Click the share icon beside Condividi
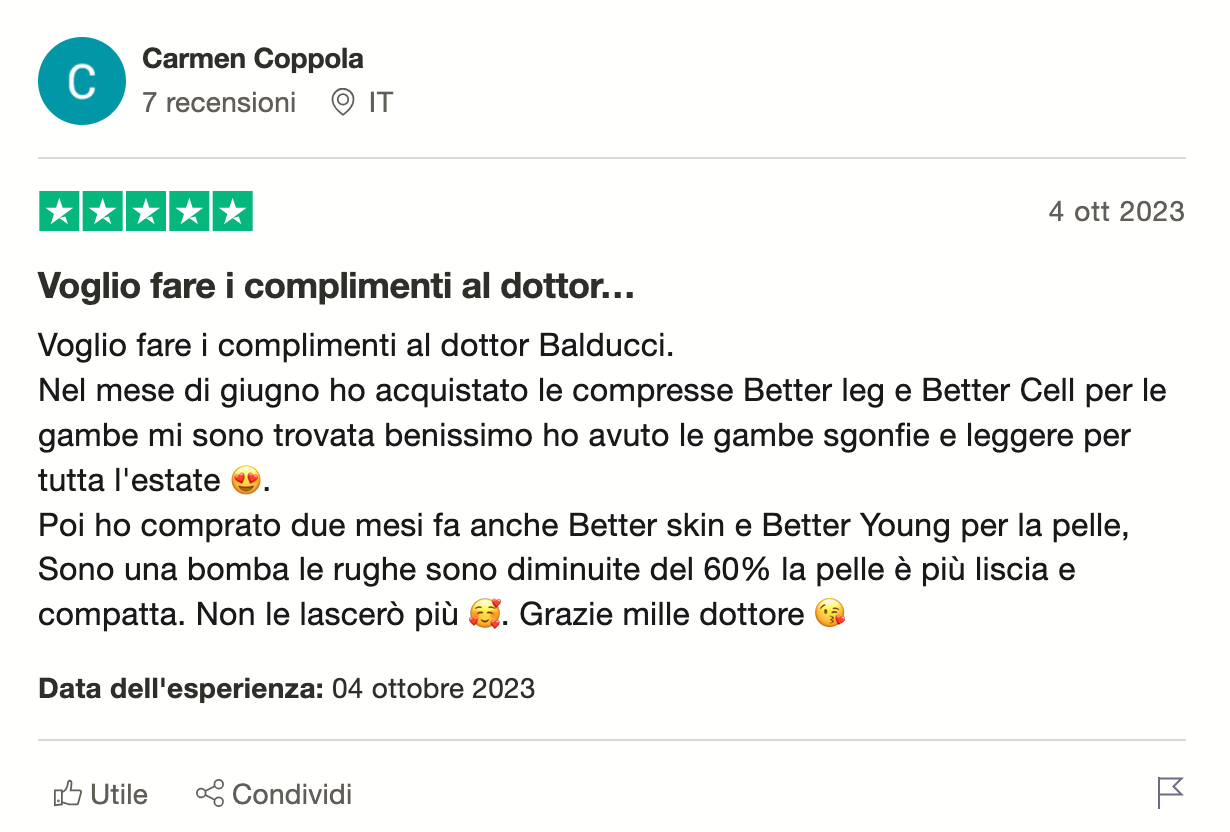This screenshot has height=832, width=1230. click(x=210, y=795)
